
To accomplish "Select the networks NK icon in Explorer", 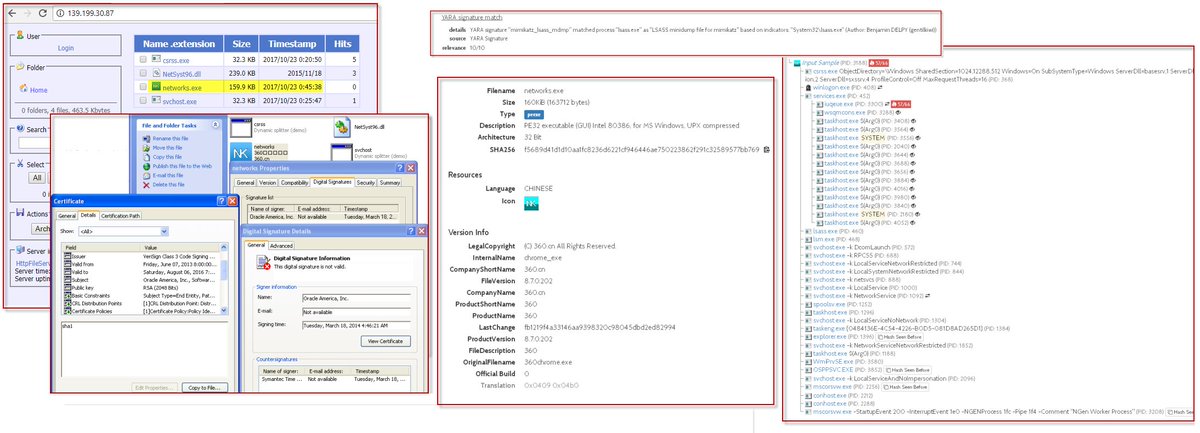I will [x=240, y=153].
